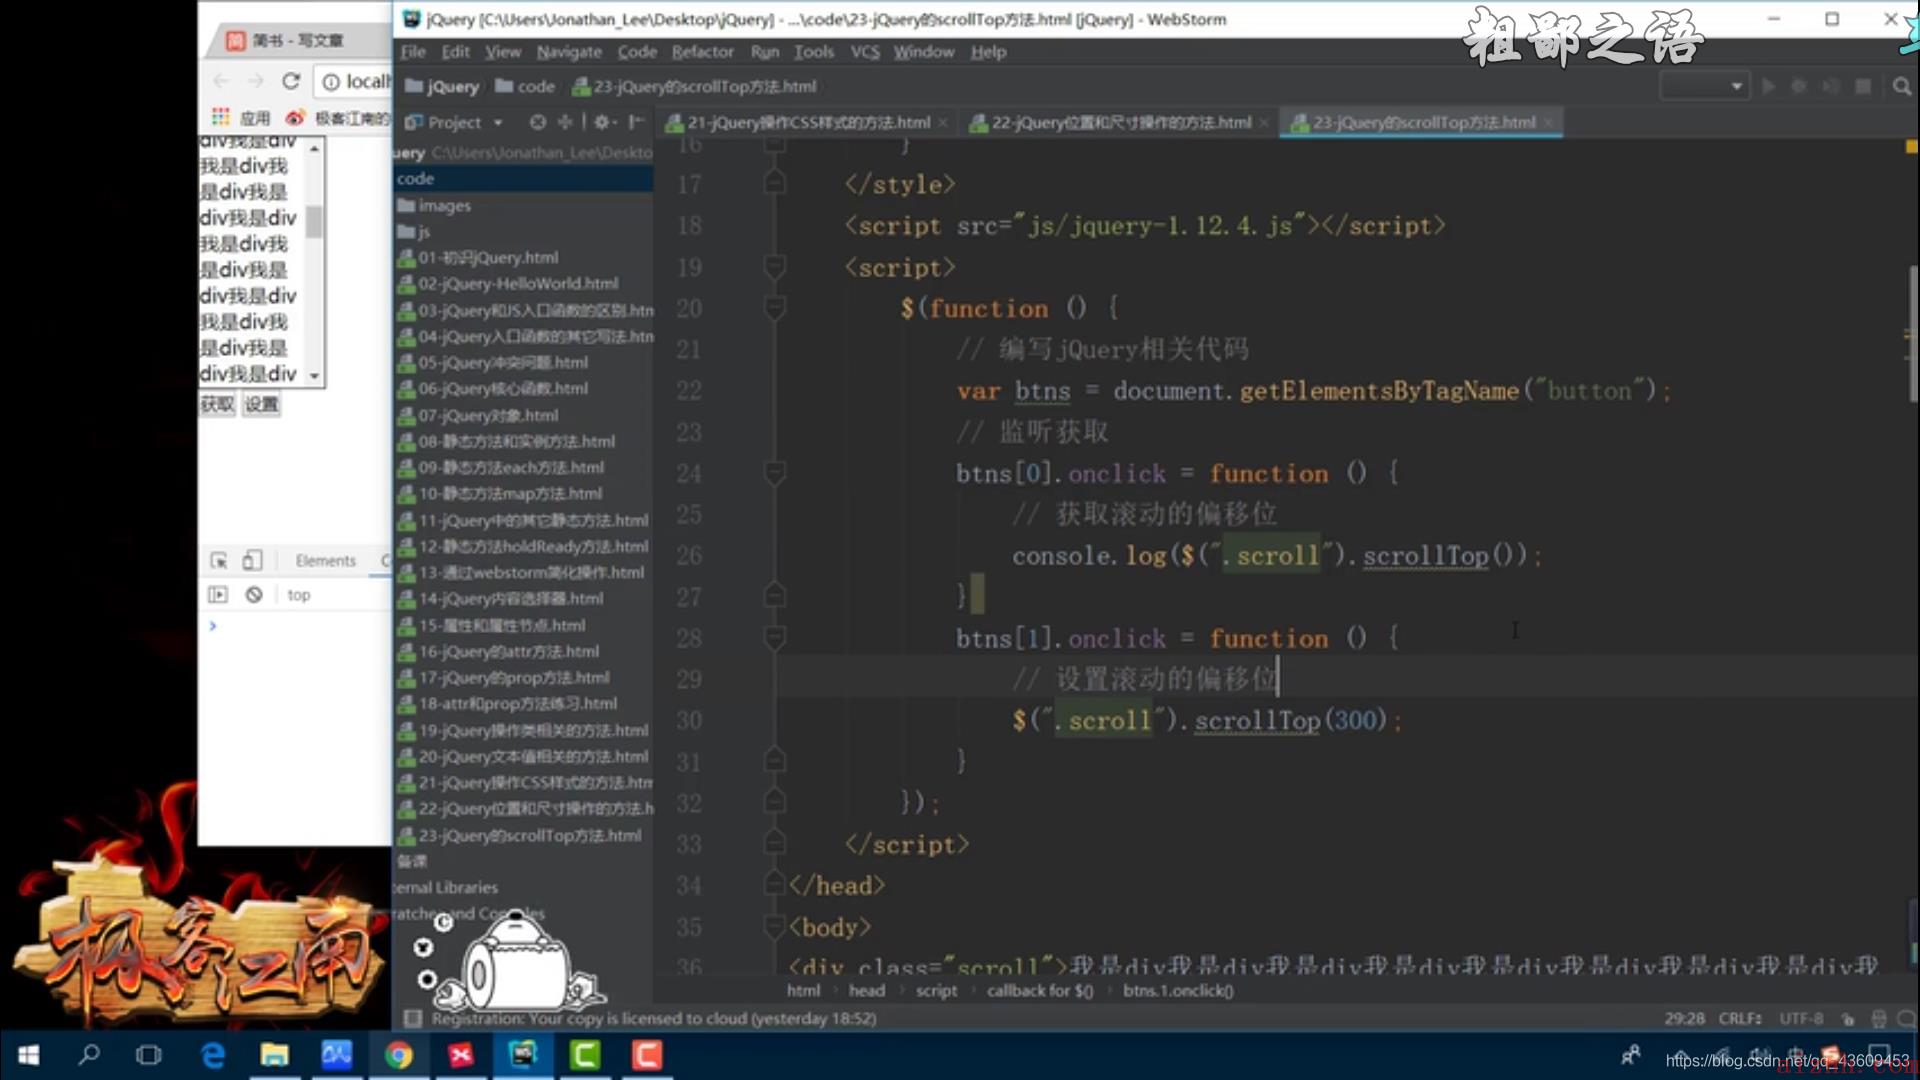Viewport: 1920px width, 1080px height.
Task: Open Windows Start menu
Action: pos(28,1055)
